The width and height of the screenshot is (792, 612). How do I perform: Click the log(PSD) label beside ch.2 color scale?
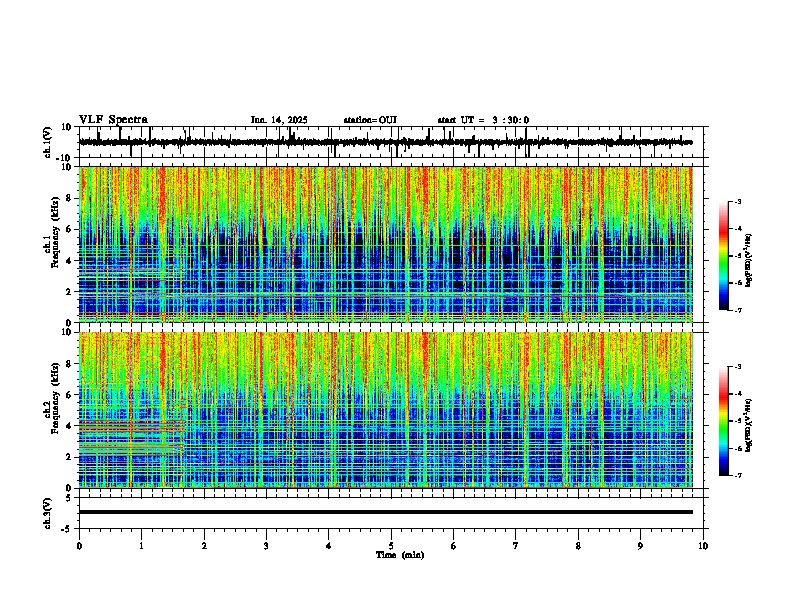[749, 425]
